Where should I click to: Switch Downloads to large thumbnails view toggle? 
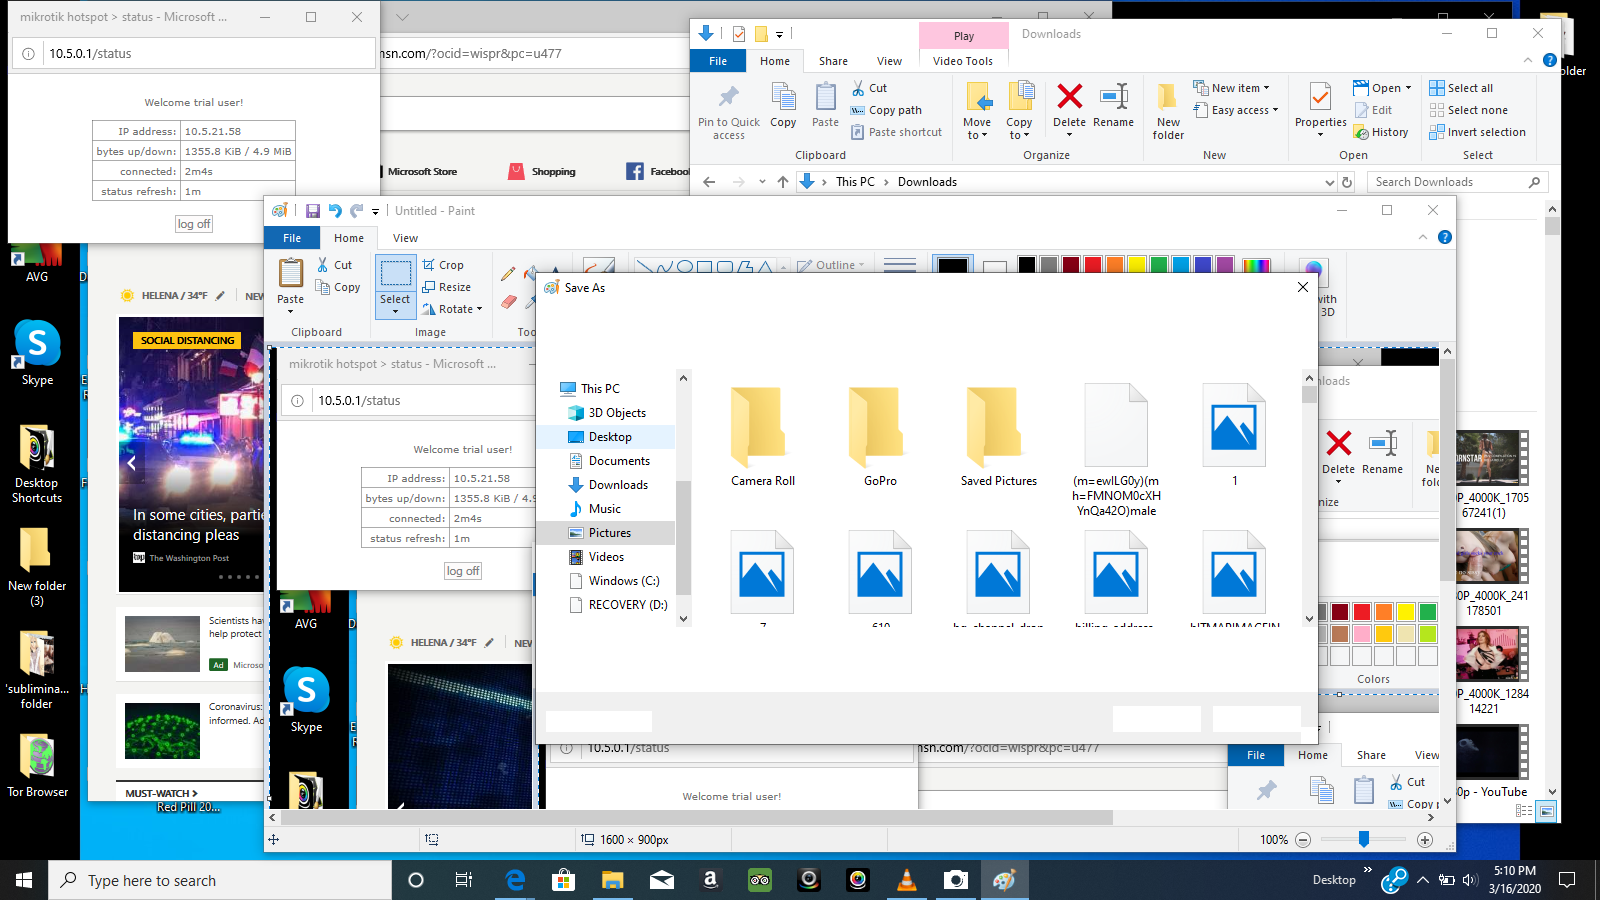click(1546, 811)
